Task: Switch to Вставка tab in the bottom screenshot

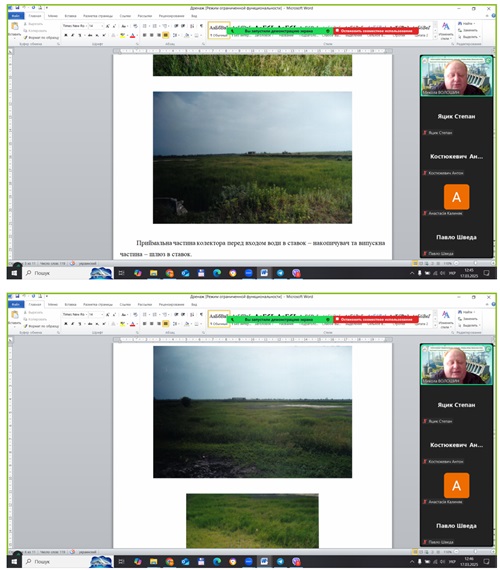Action: click(x=71, y=305)
